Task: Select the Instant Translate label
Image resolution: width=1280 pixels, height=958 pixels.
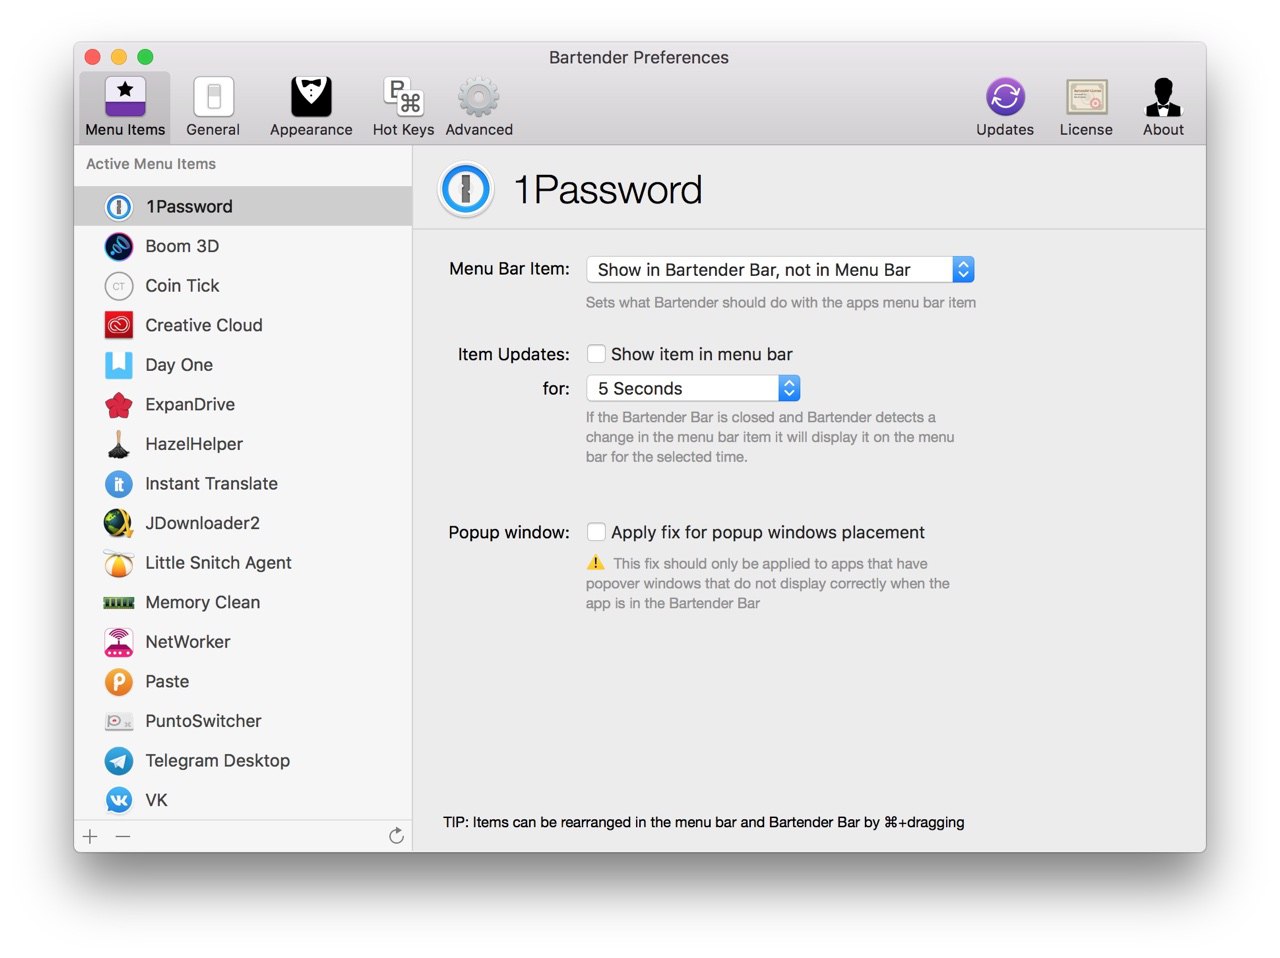Action: point(211,484)
